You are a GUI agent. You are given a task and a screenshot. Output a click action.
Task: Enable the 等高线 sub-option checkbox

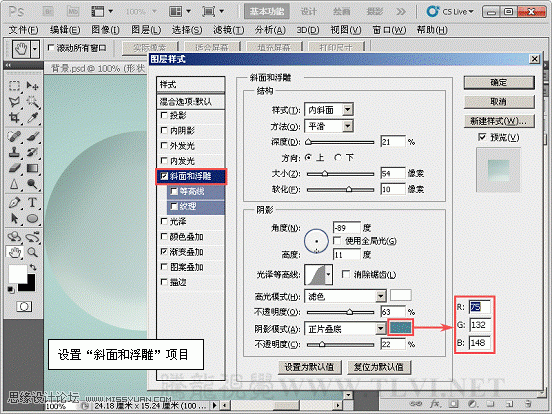click(174, 191)
